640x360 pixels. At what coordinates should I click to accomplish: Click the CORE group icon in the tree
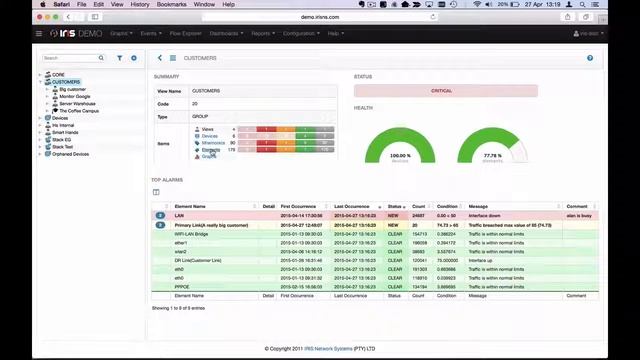48,75
